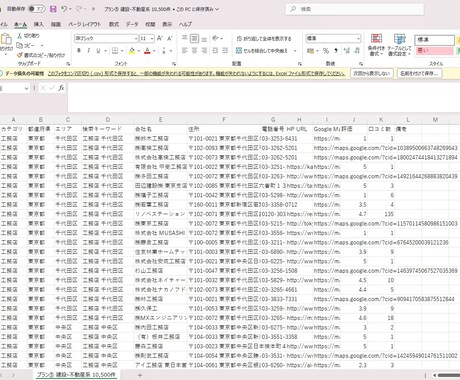Open the merge cells dropdown arrow
This screenshot has height=380, width=460.
(295, 51)
